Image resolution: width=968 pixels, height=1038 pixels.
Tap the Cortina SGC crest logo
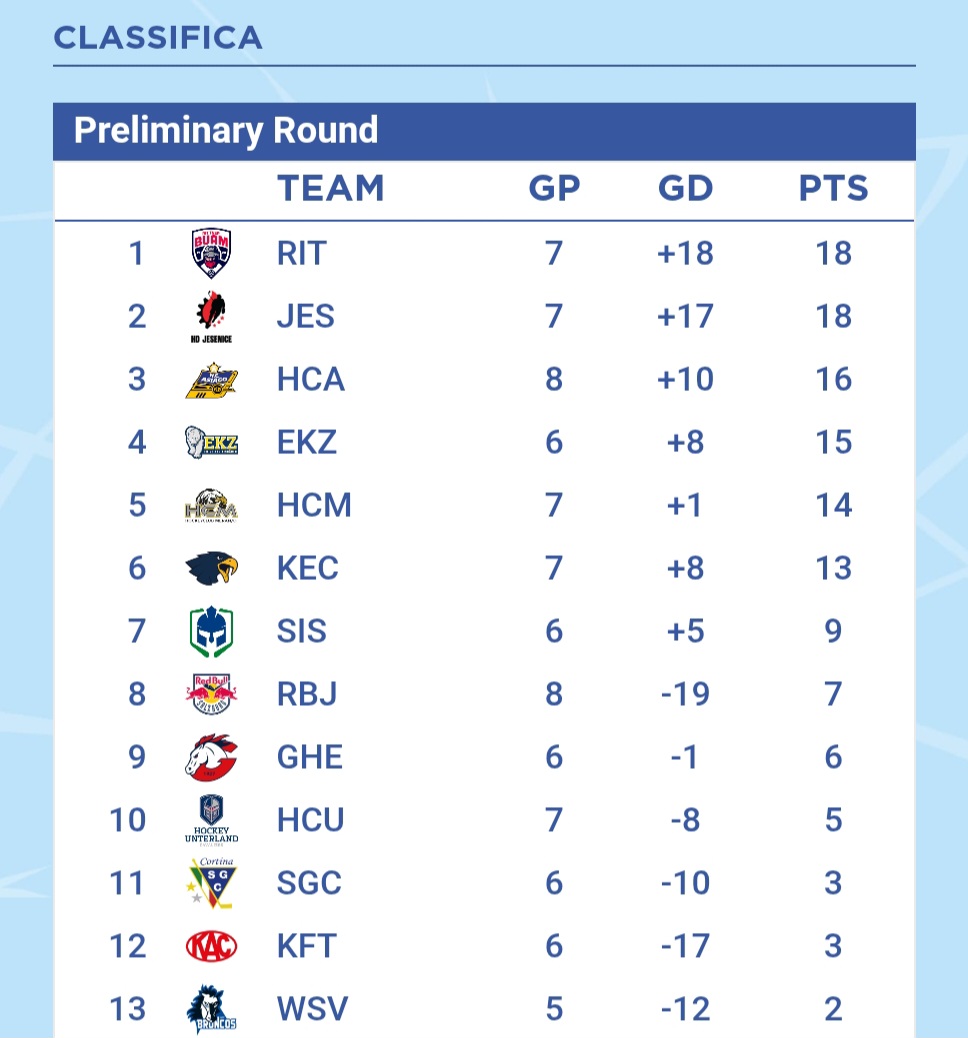click(x=211, y=883)
